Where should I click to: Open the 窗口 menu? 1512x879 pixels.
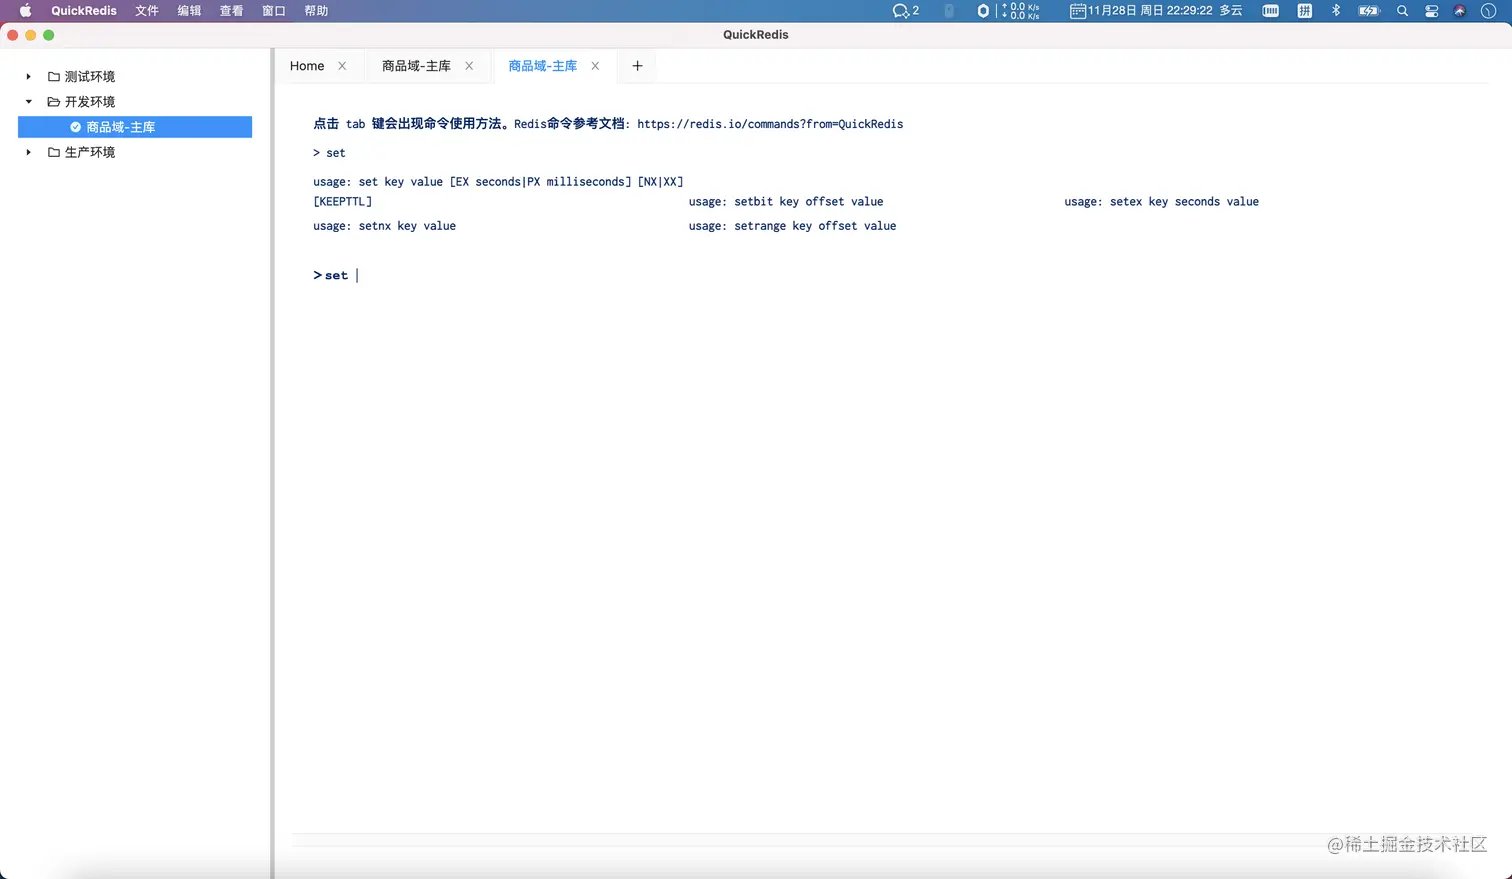274,11
